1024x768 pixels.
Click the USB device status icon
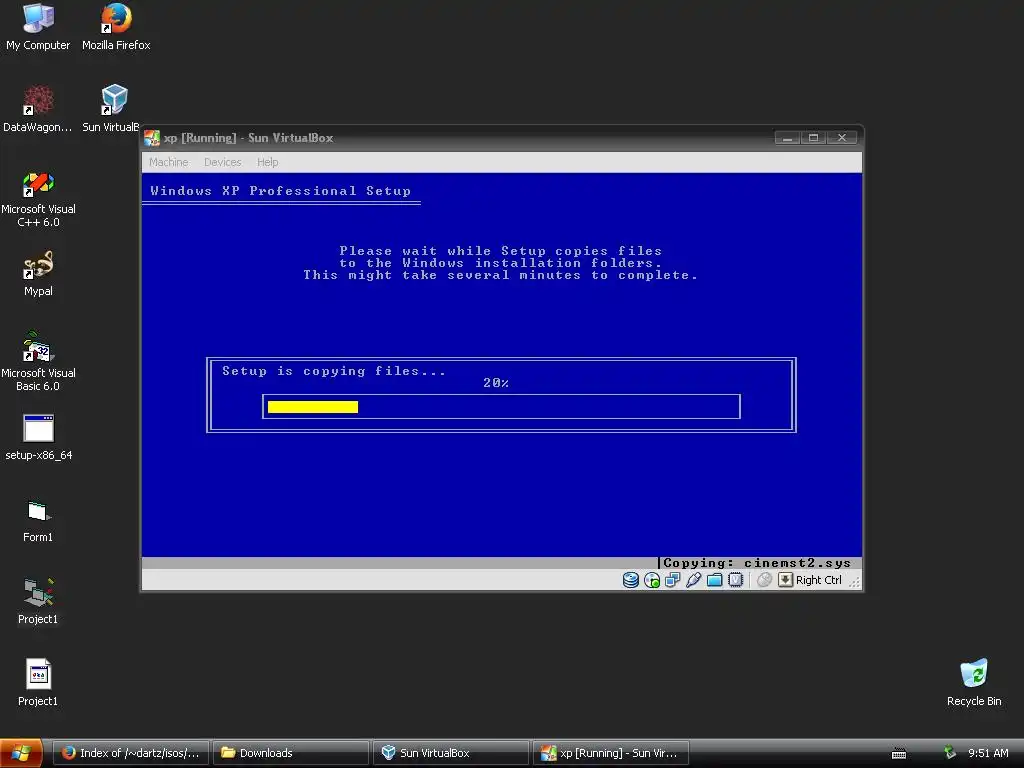[x=694, y=580]
